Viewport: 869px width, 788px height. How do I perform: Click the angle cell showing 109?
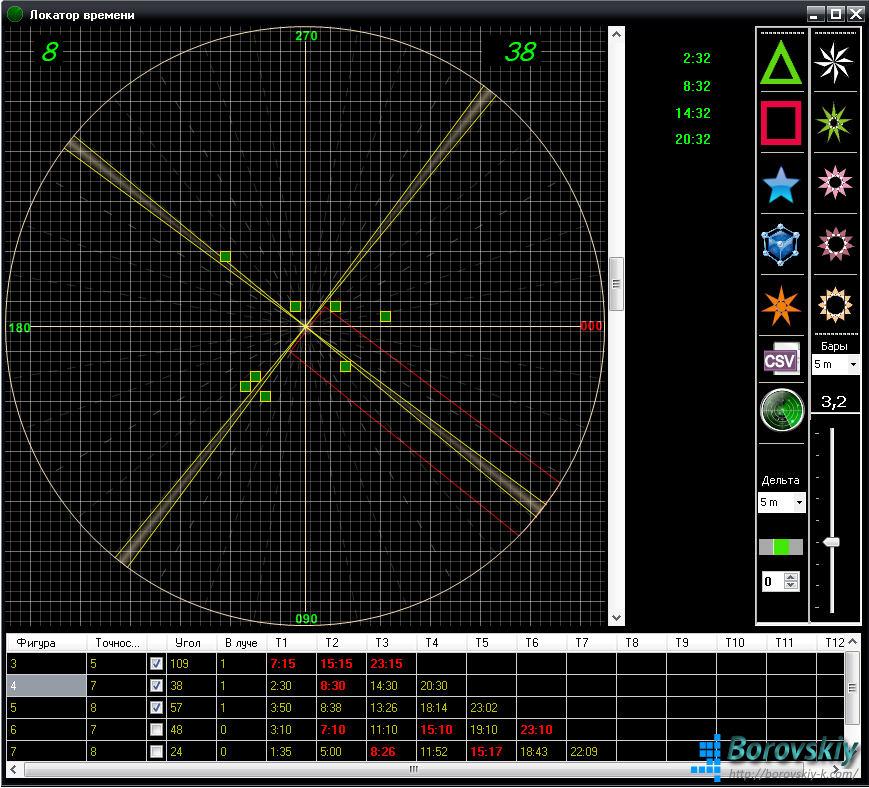(x=191, y=663)
